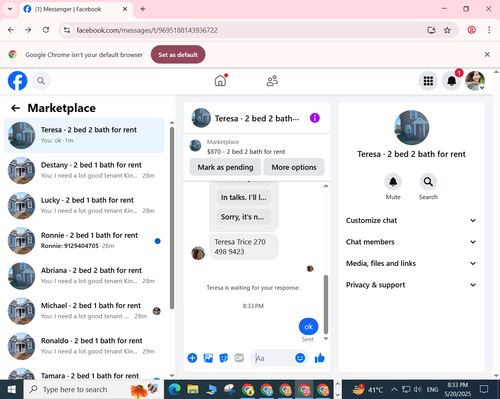Choose quick reply 'Sorry, it's n...'

tap(243, 217)
